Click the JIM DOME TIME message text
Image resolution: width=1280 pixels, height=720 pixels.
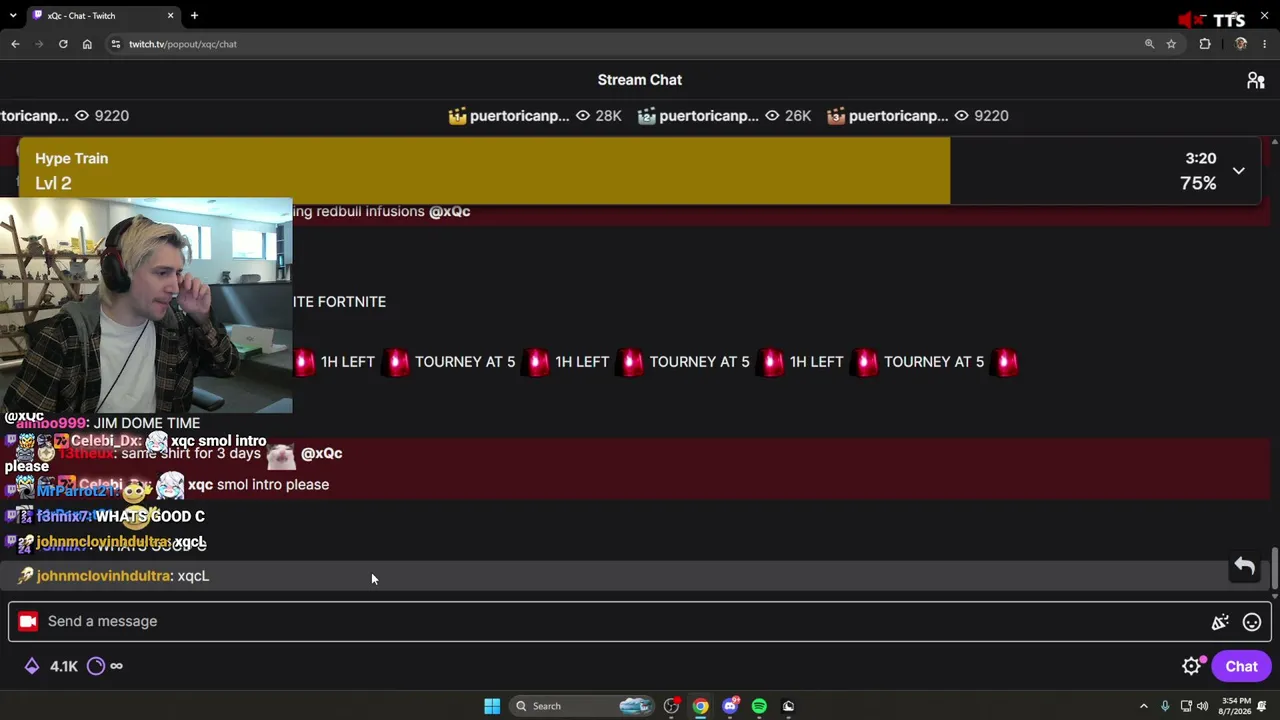[x=147, y=423]
